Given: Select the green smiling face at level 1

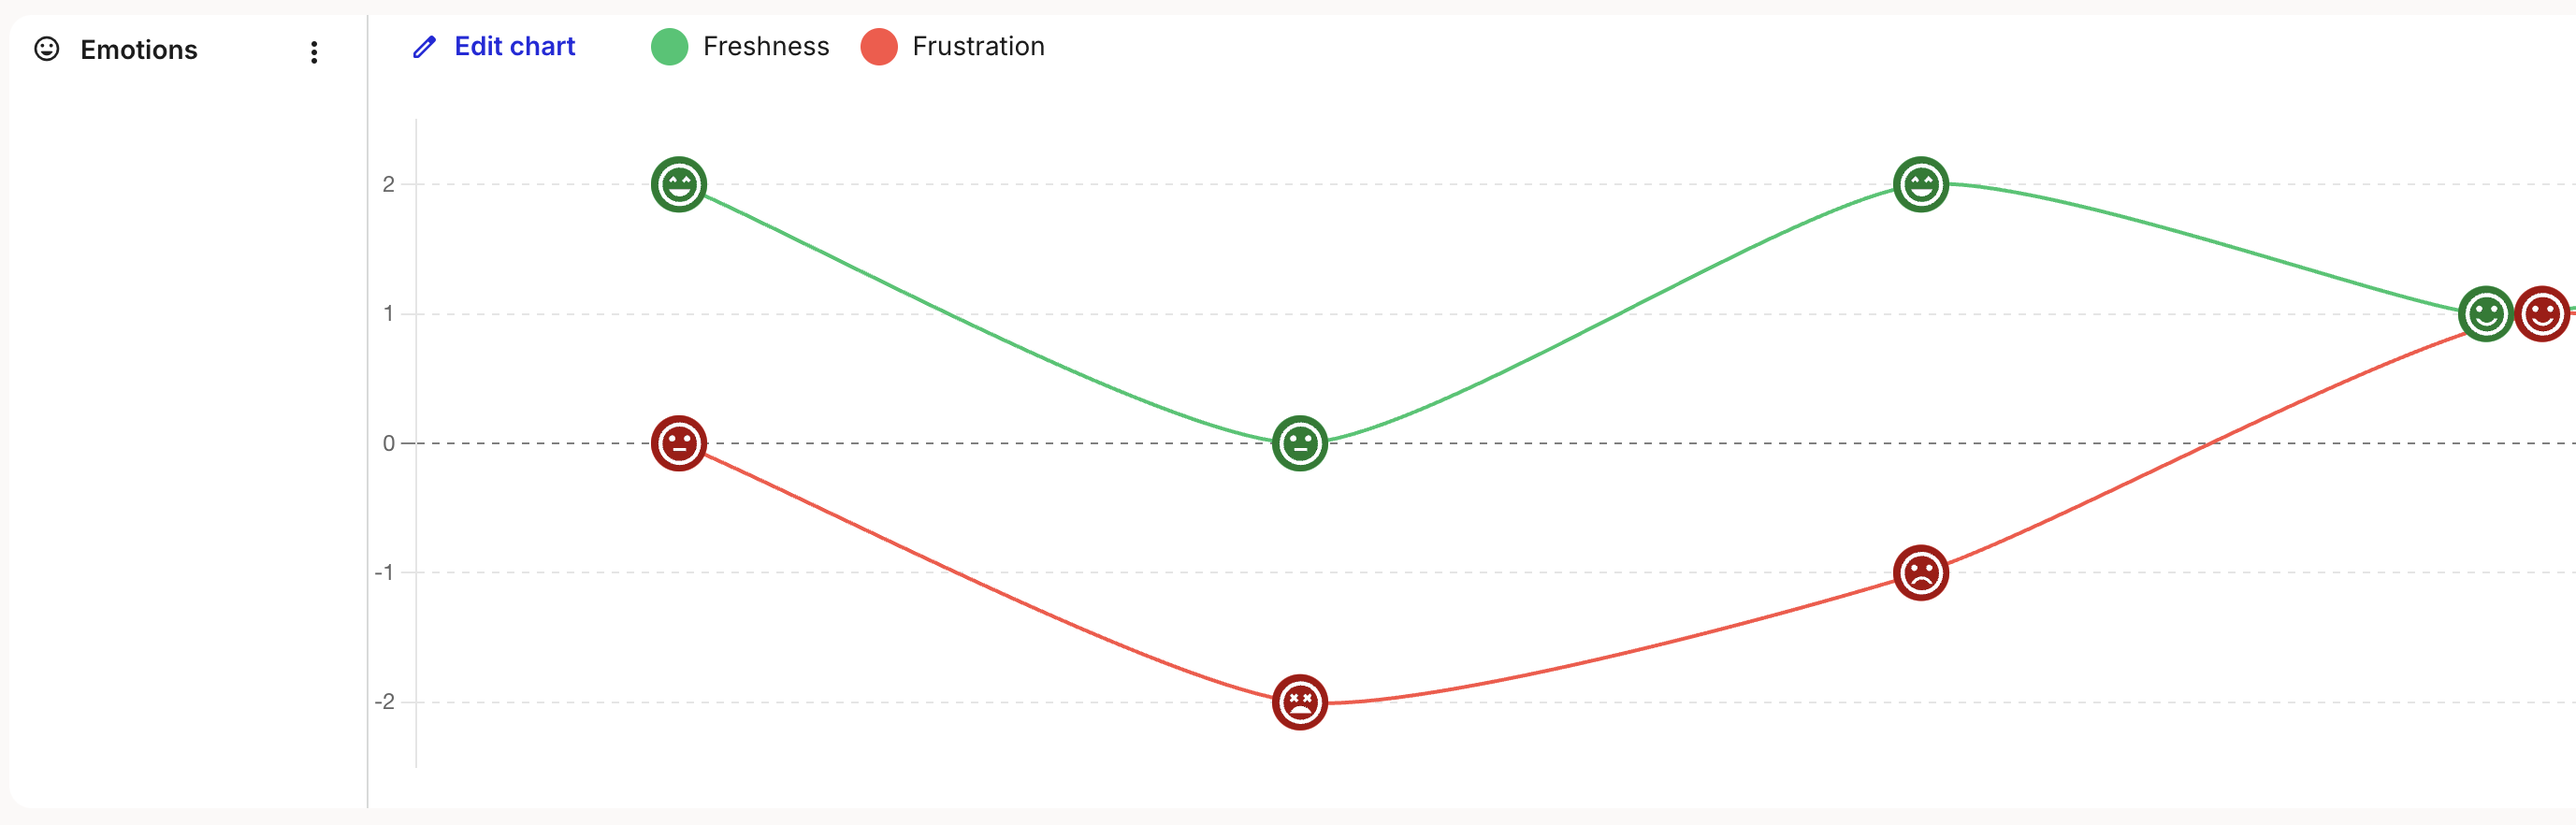Looking at the screenshot, I should 2484,314.
